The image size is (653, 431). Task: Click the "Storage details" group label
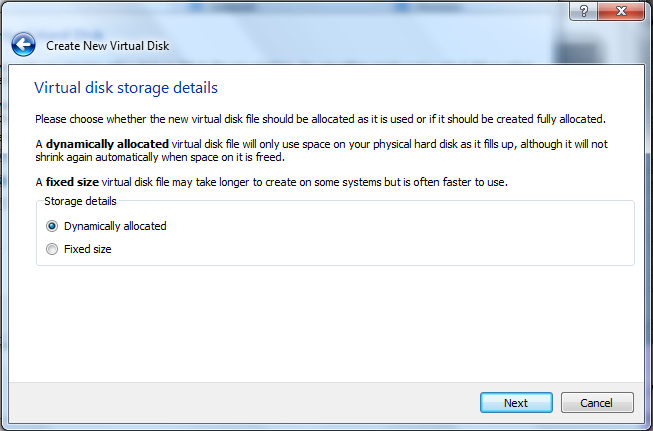(x=80, y=201)
